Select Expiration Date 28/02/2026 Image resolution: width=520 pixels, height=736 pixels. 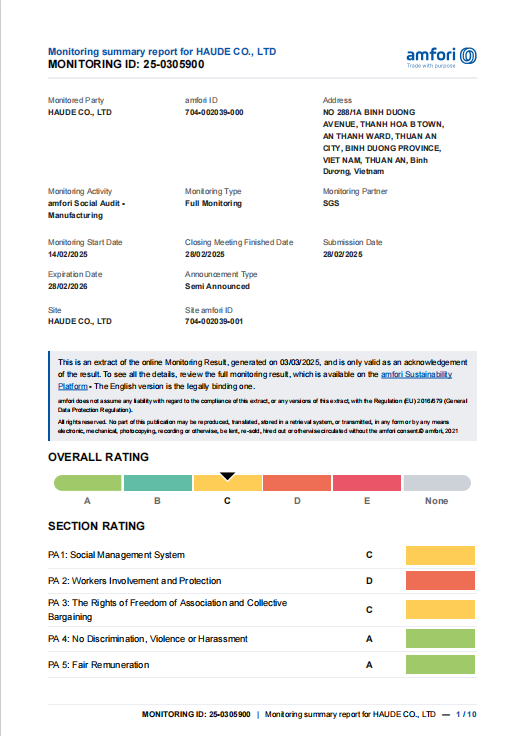68,286
